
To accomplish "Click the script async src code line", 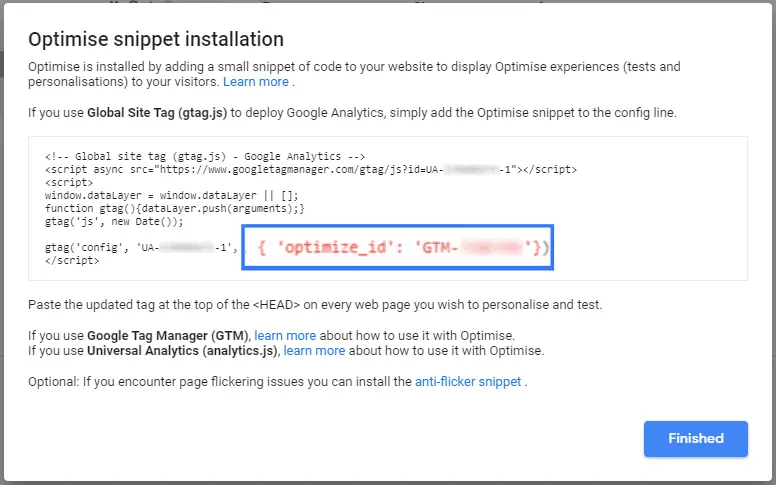I will (x=311, y=170).
